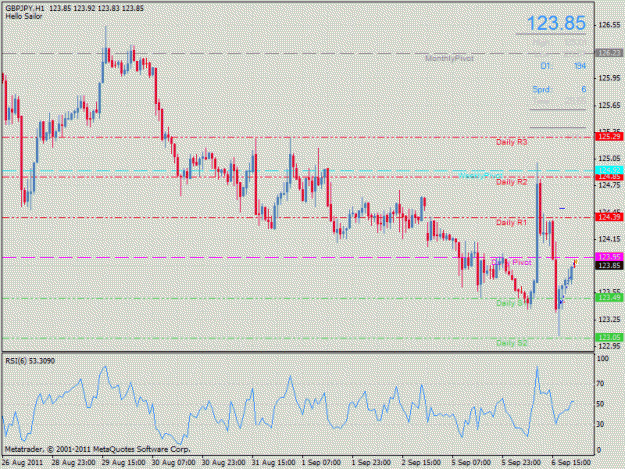
Task: Click the '1 Sep 07:00' time axis label
Action: pos(321,463)
